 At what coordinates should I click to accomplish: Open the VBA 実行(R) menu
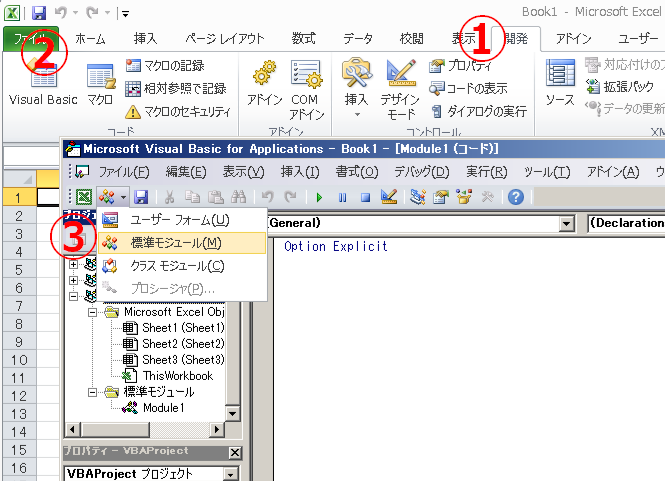[x=486, y=172]
